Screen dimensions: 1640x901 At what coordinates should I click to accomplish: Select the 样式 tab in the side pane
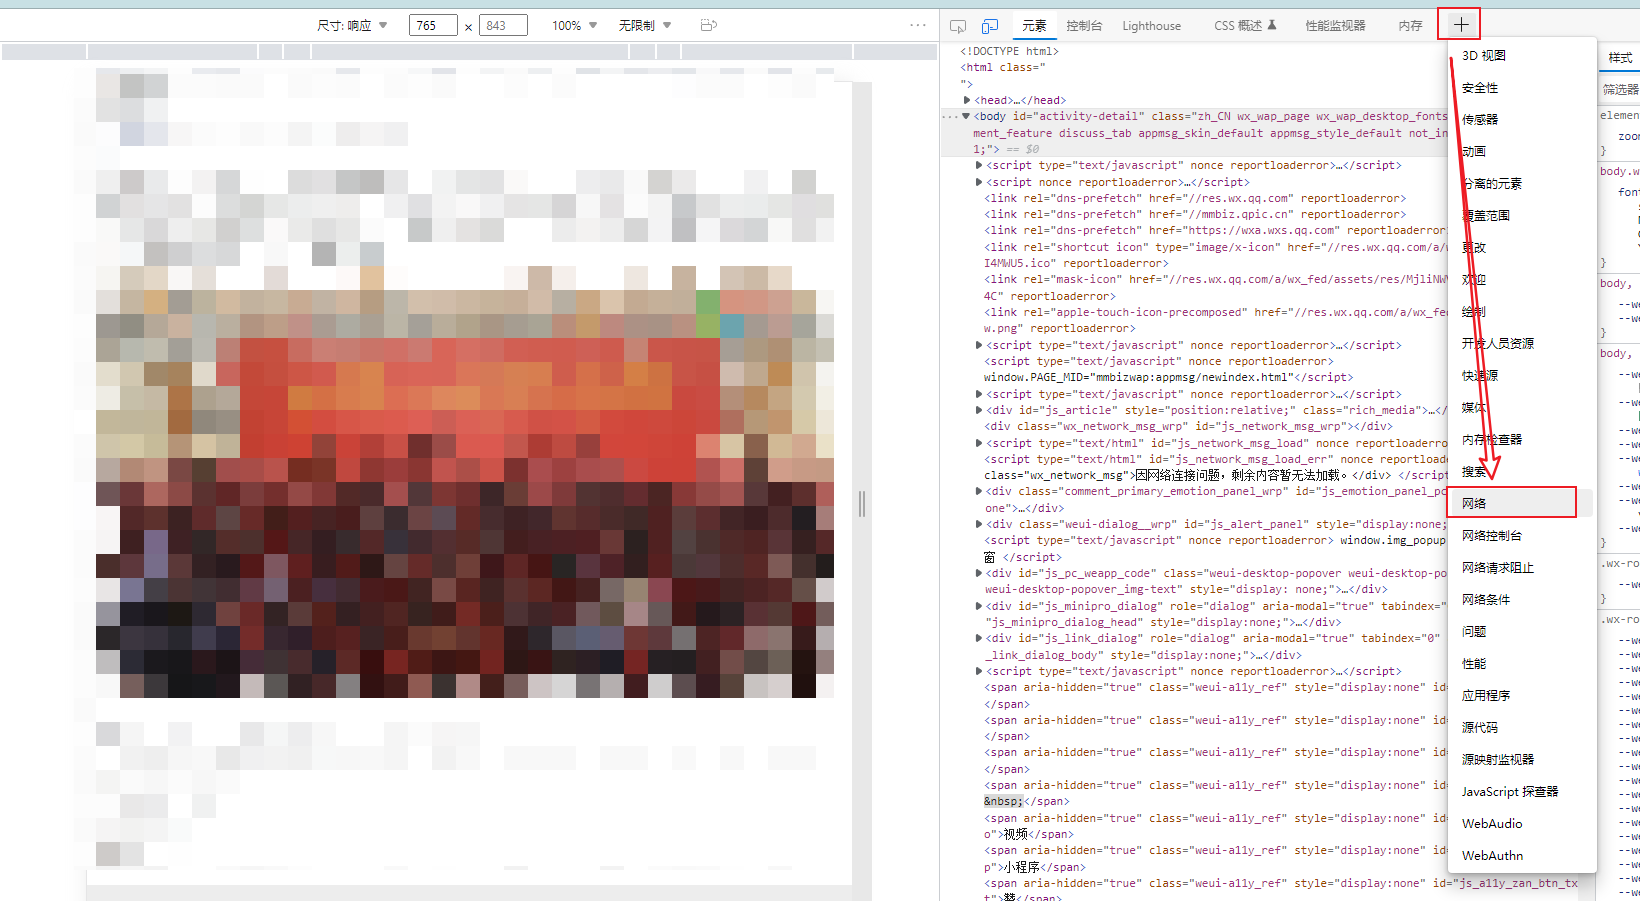pyautogui.click(x=1620, y=58)
